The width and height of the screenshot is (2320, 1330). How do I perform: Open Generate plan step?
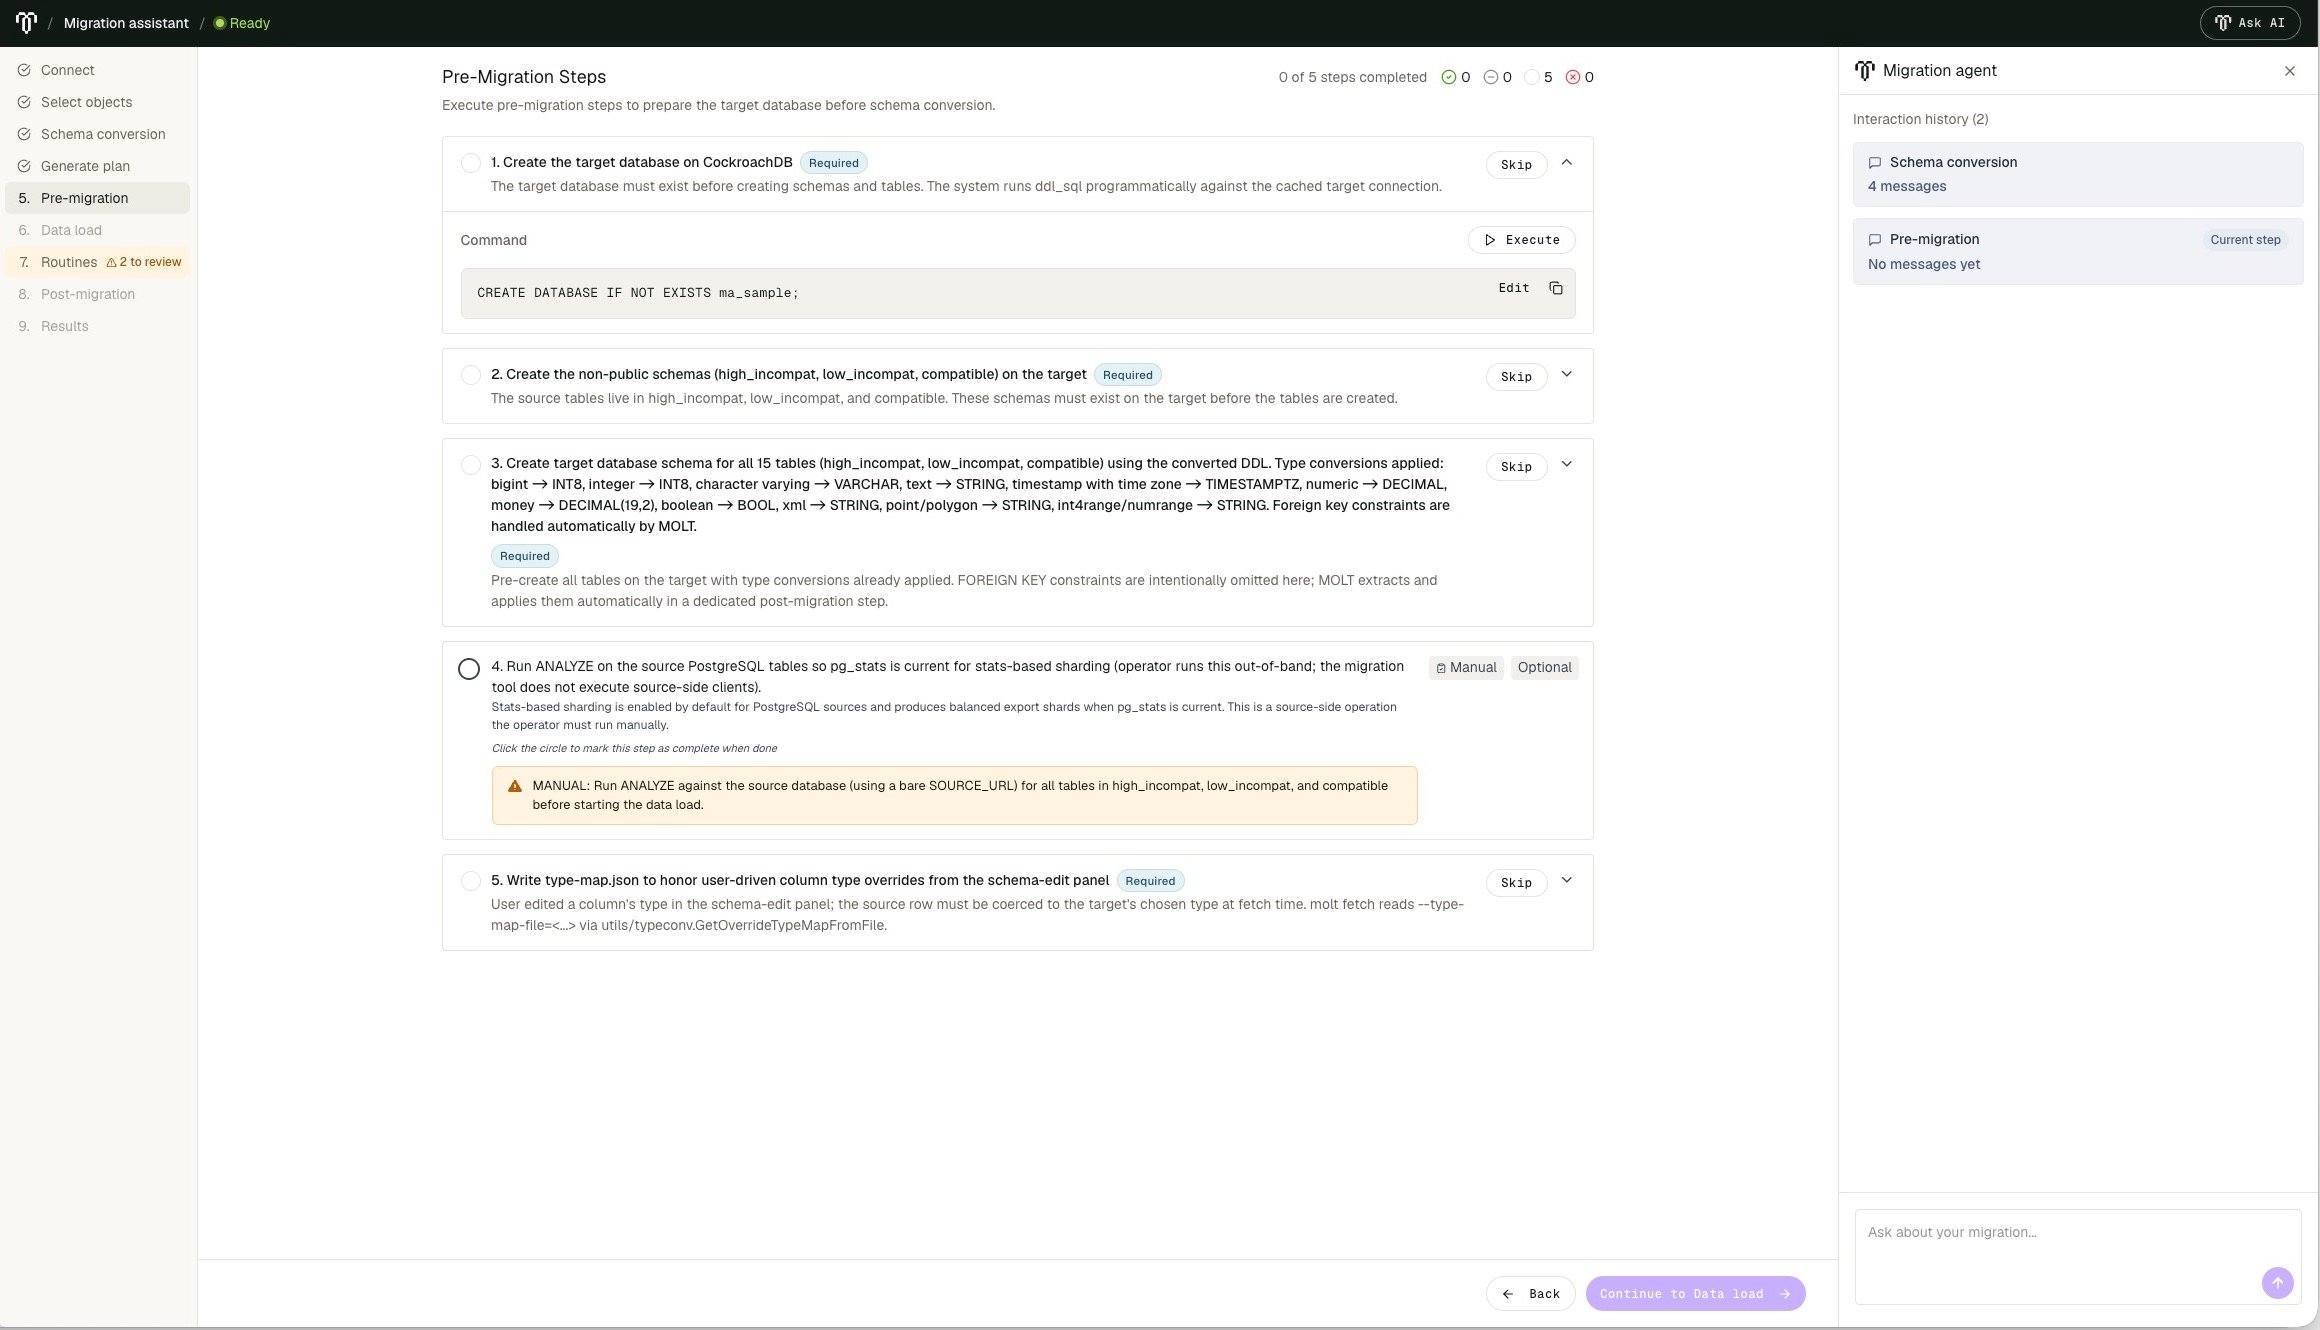tap(97, 166)
